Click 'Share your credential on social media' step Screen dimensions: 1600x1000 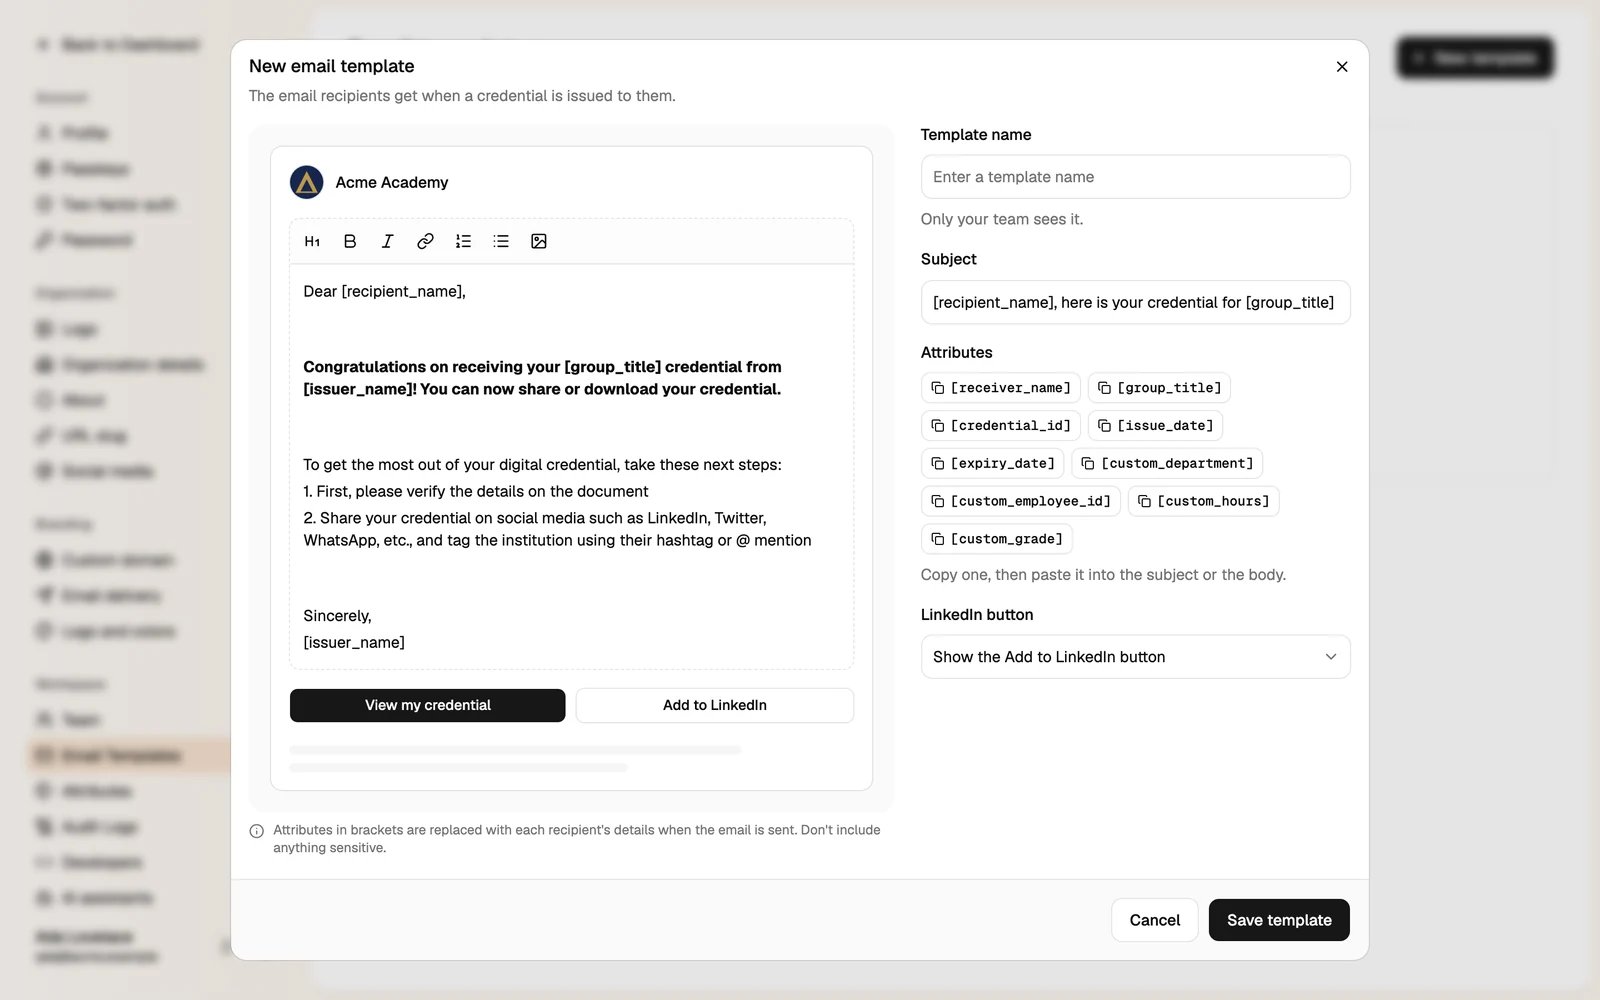[x=557, y=529]
